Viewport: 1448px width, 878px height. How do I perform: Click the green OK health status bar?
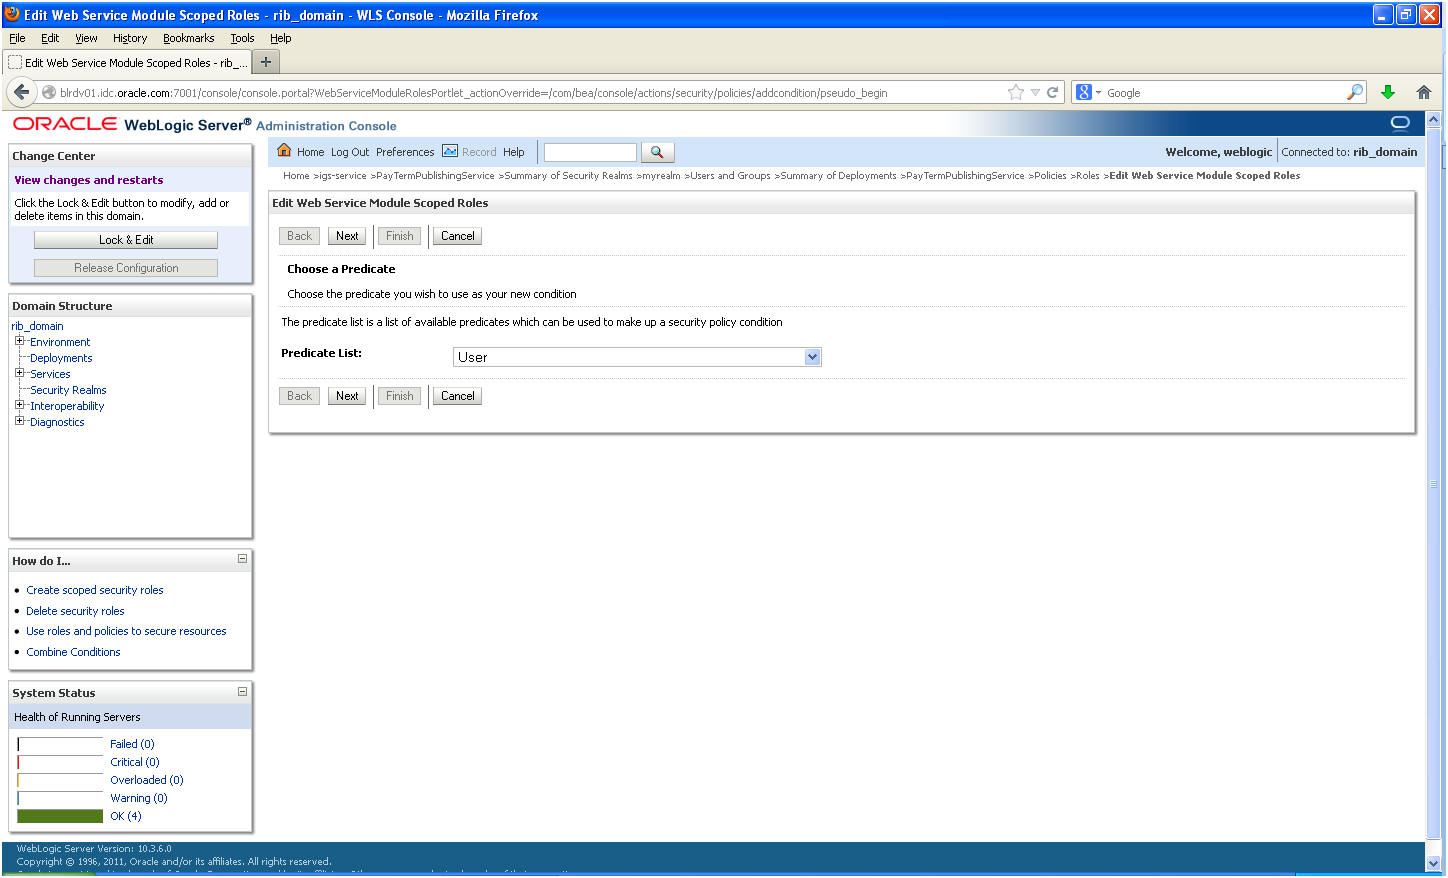[60, 816]
